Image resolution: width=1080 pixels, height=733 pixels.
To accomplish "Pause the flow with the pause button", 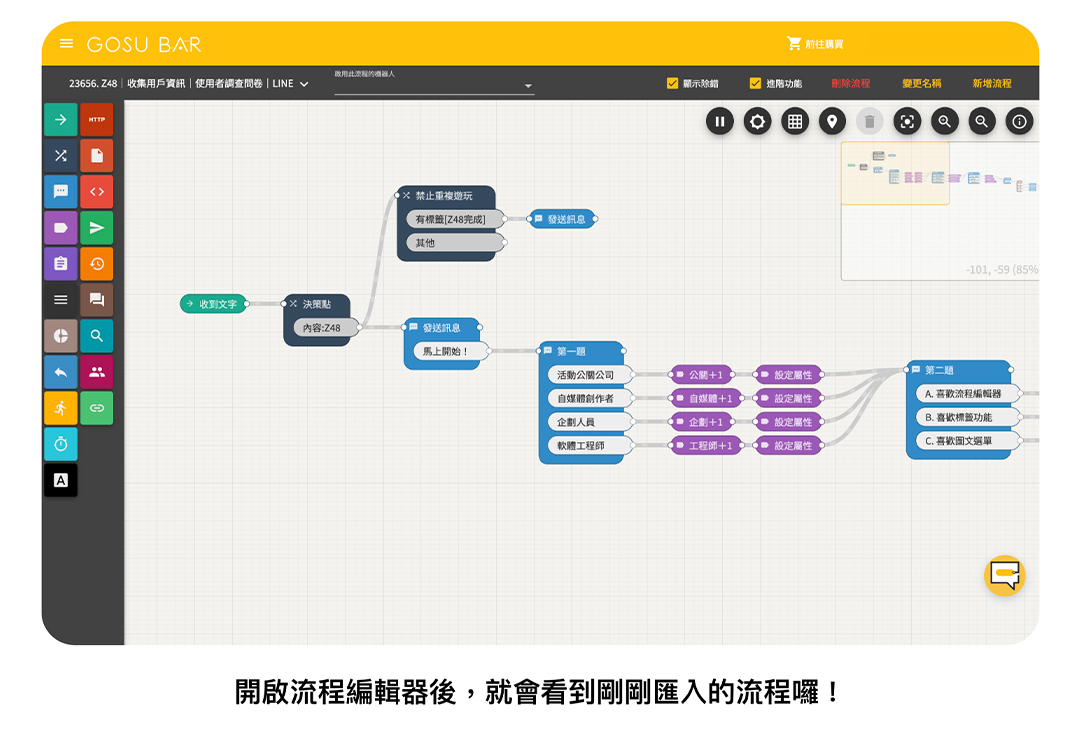I will point(720,122).
